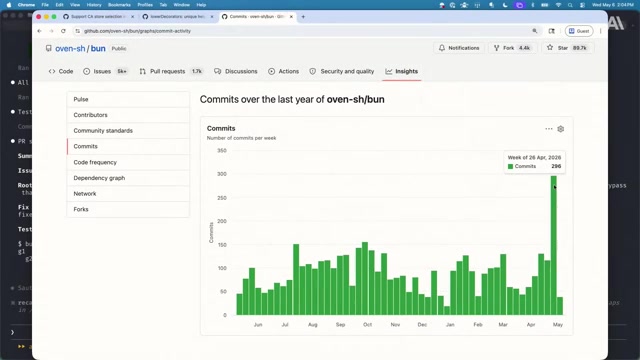The height and width of the screenshot is (360, 640).
Task: Click the zoom magnifier icon in address bar
Action: coord(535,31)
